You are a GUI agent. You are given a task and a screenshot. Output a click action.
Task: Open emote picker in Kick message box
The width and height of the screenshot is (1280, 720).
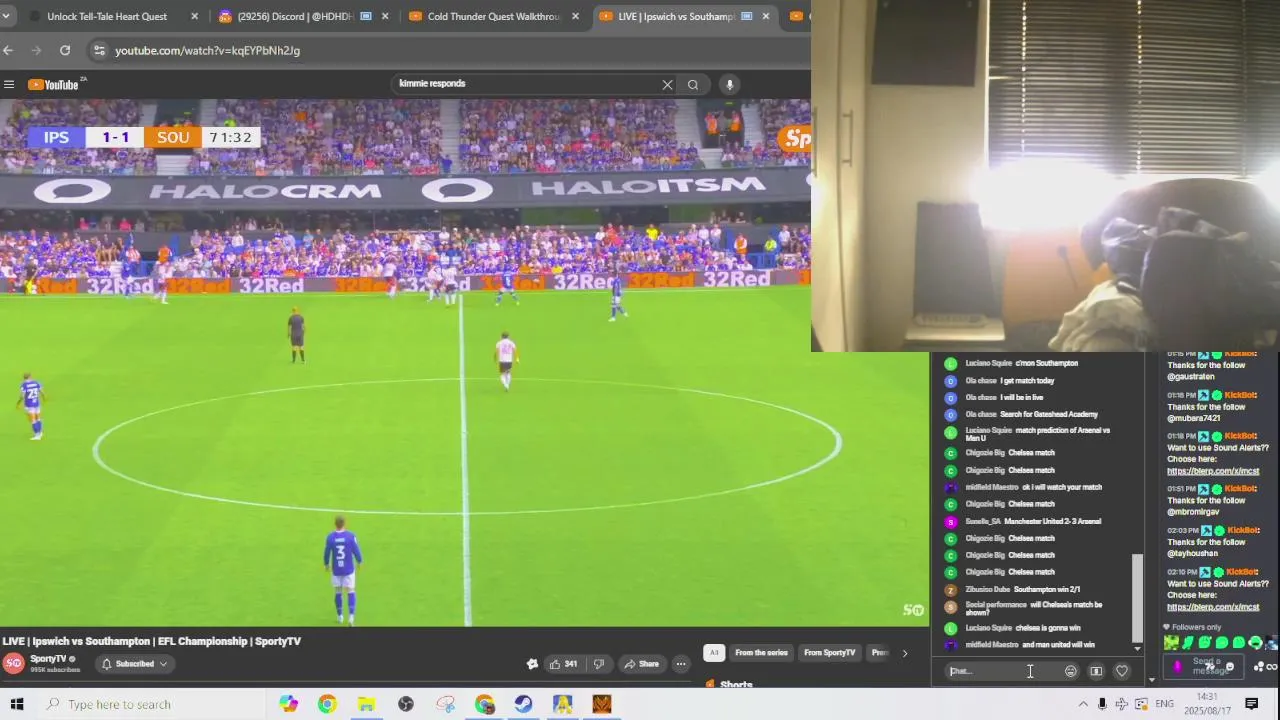click(x=1230, y=667)
